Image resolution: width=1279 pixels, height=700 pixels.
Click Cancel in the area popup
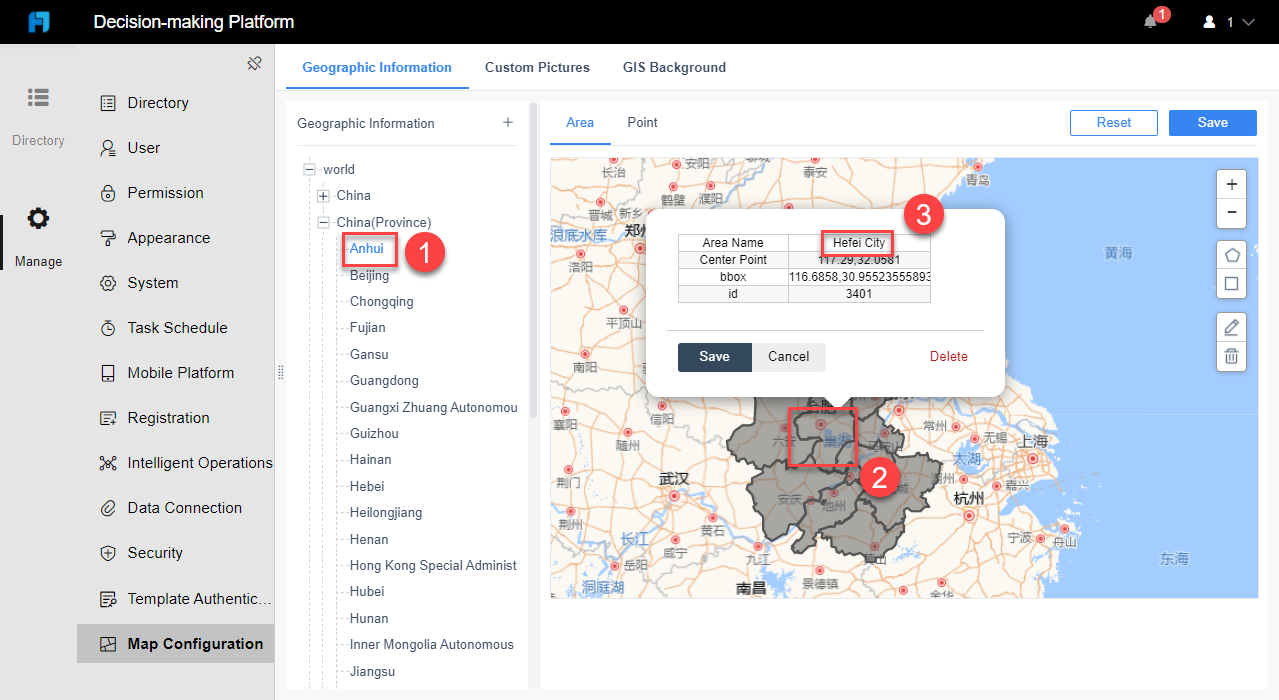(x=789, y=357)
